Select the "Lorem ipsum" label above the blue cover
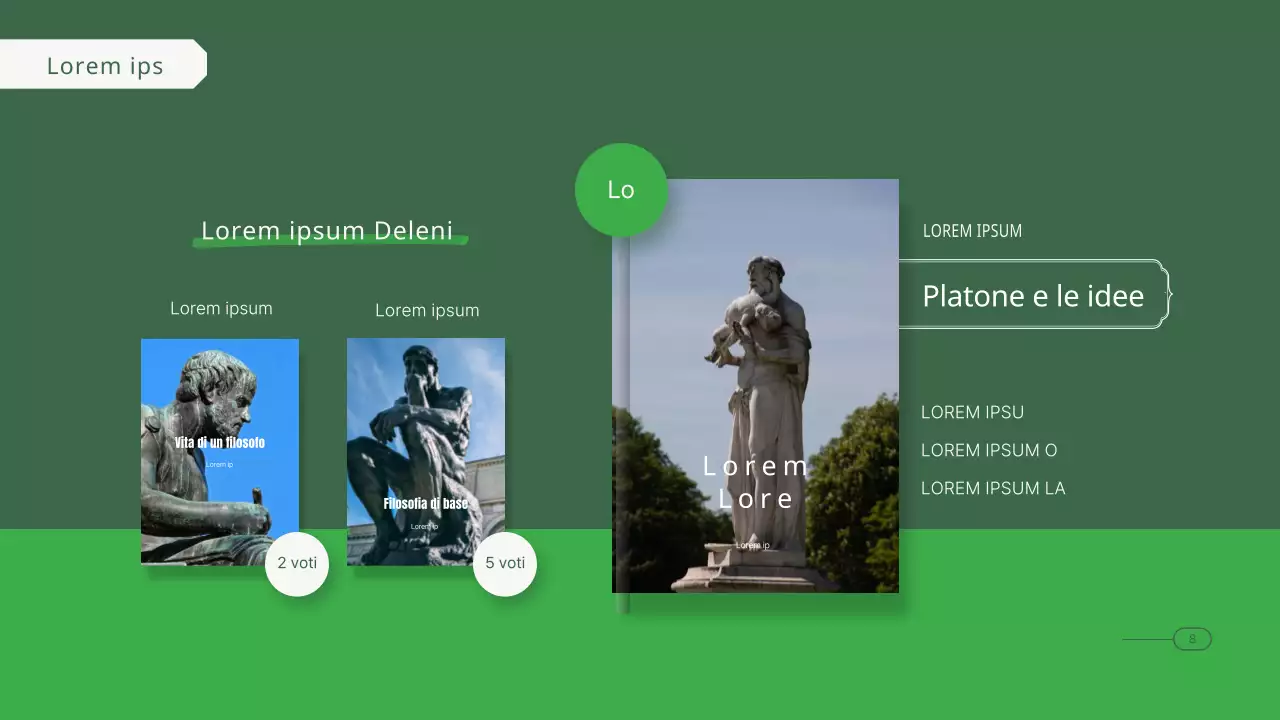The height and width of the screenshot is (720, 1280). [221, 309]
